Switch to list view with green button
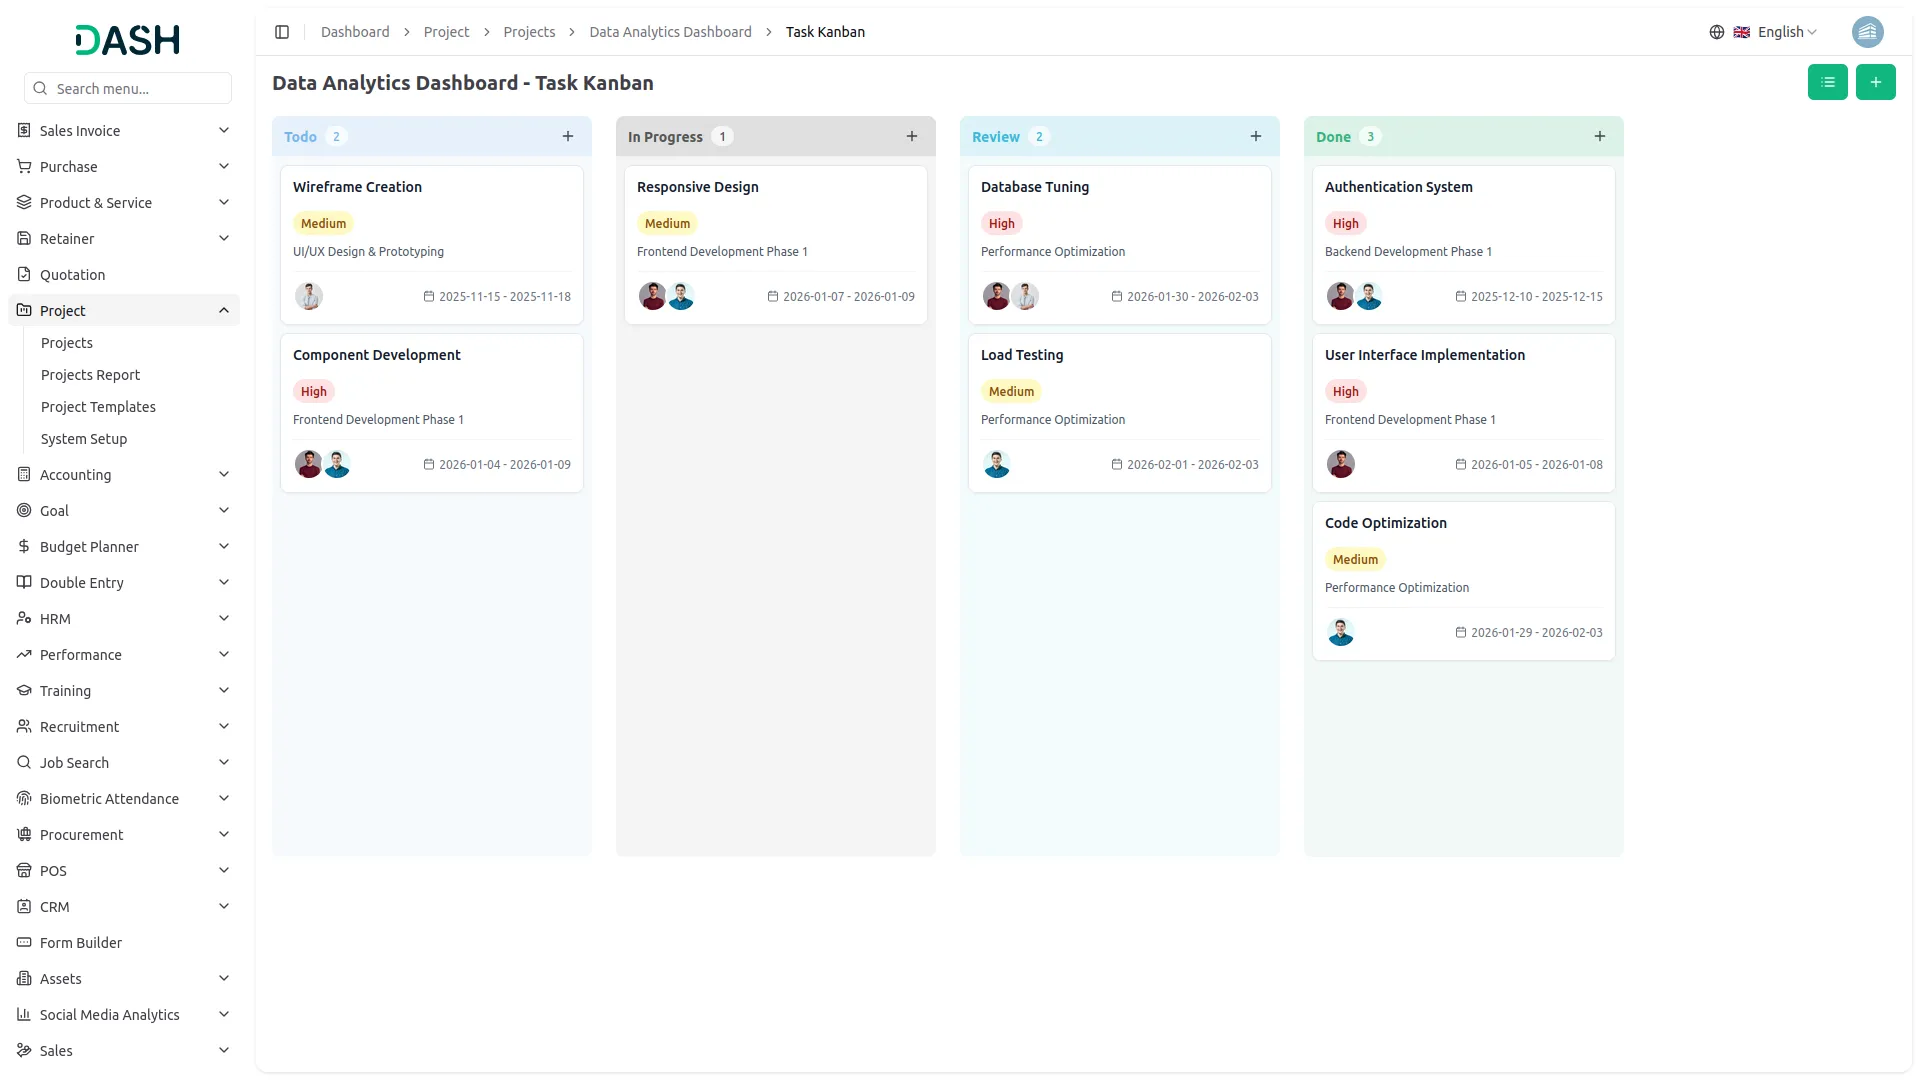This screenshot has width=1920, height=1080. point(1827,82)
